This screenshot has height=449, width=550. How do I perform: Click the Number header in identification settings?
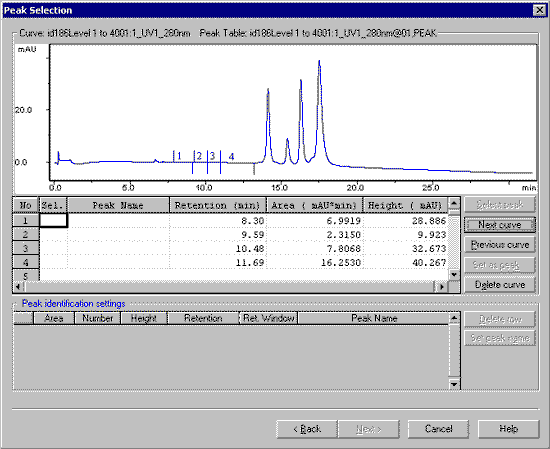(x=97, y=318)
